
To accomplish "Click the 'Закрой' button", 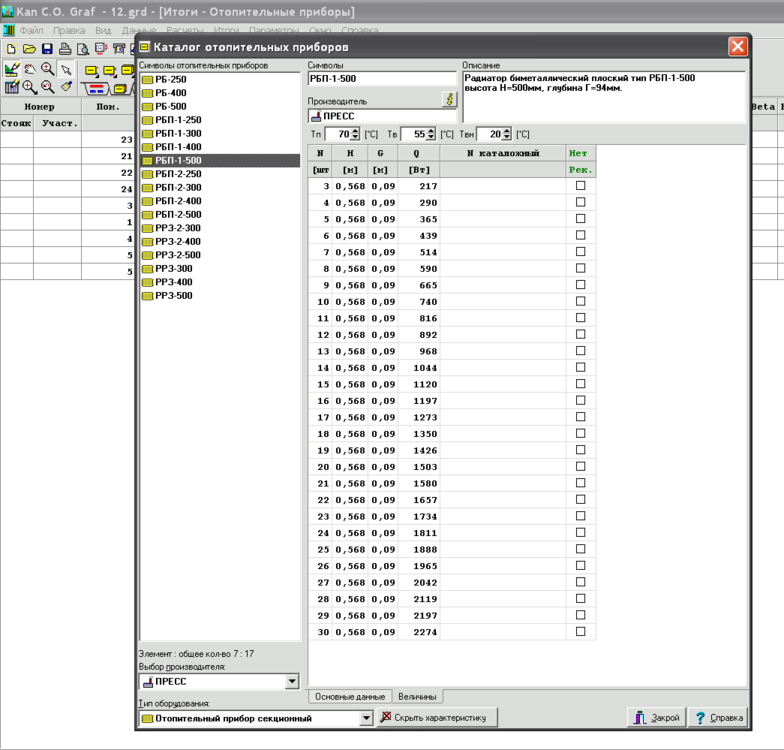I will (656, 718).
